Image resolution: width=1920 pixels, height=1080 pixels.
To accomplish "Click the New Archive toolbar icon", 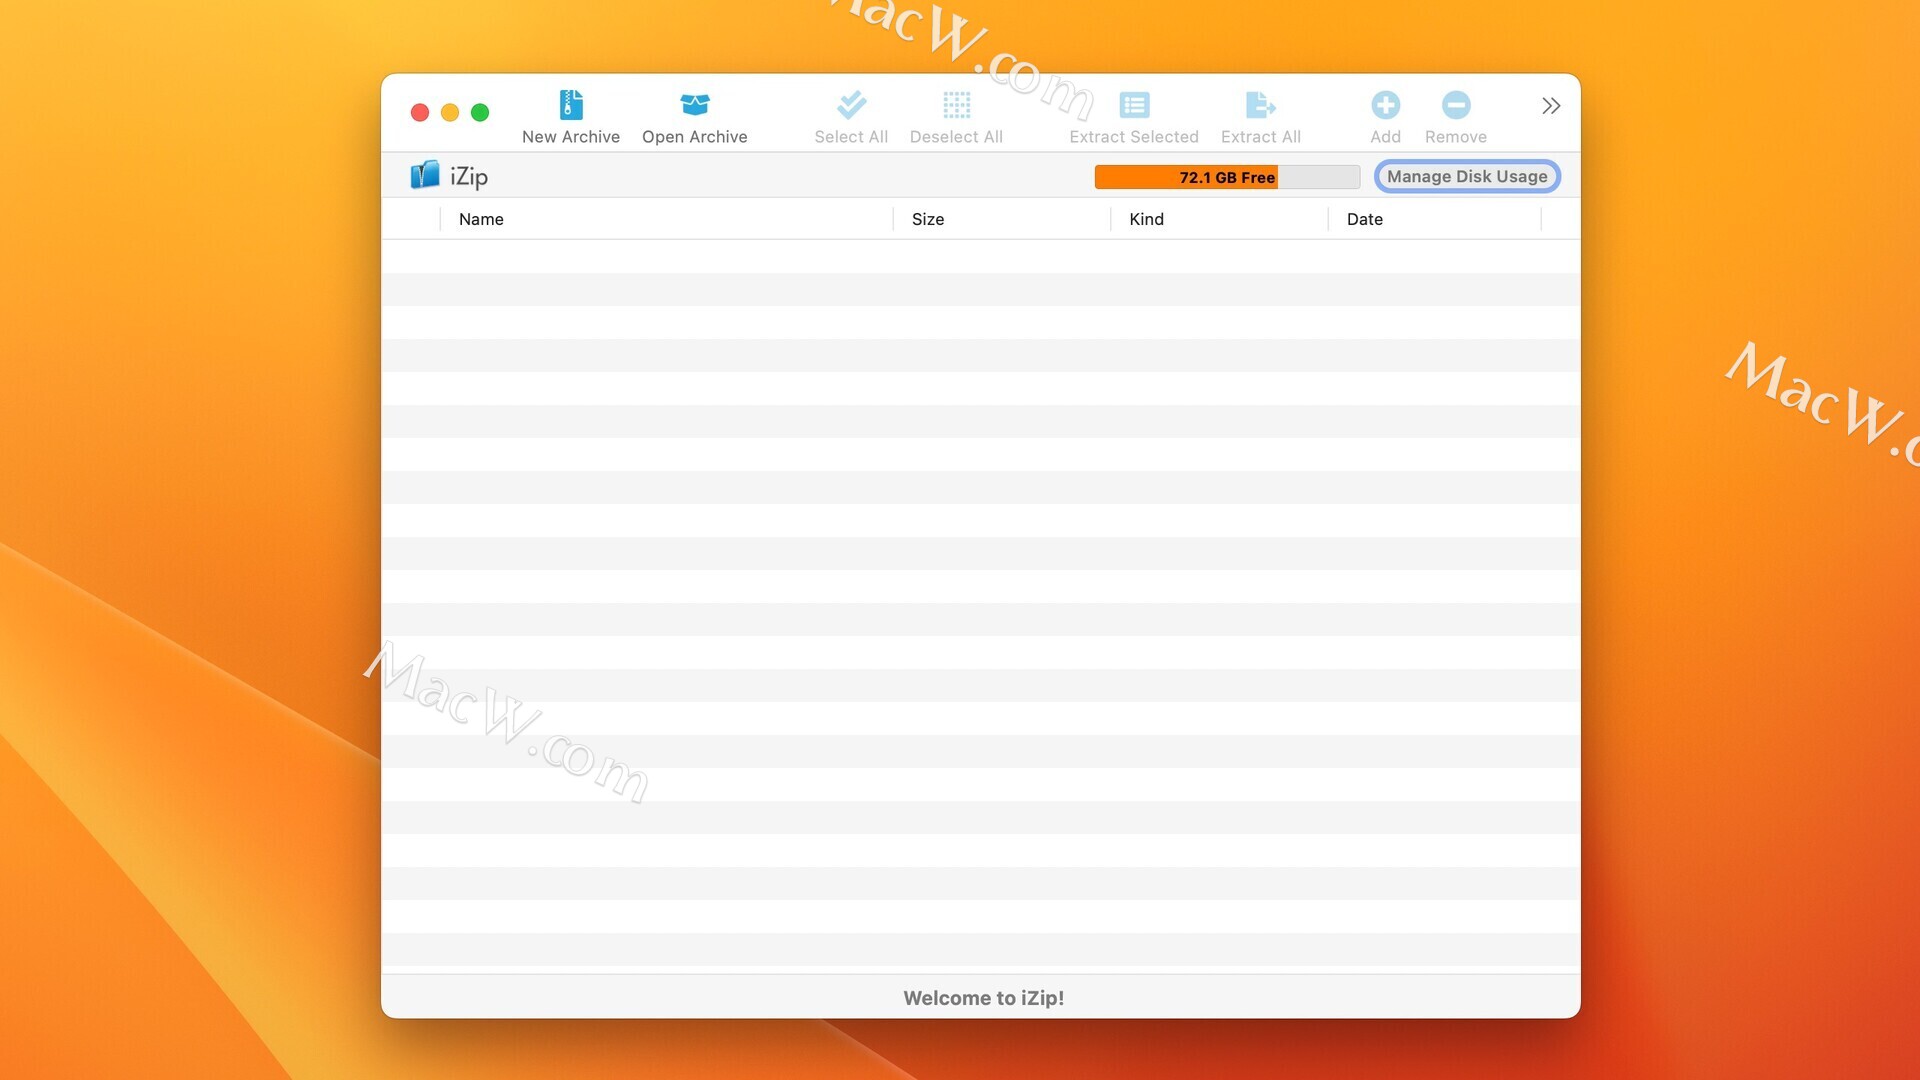I will click(571, 105).
